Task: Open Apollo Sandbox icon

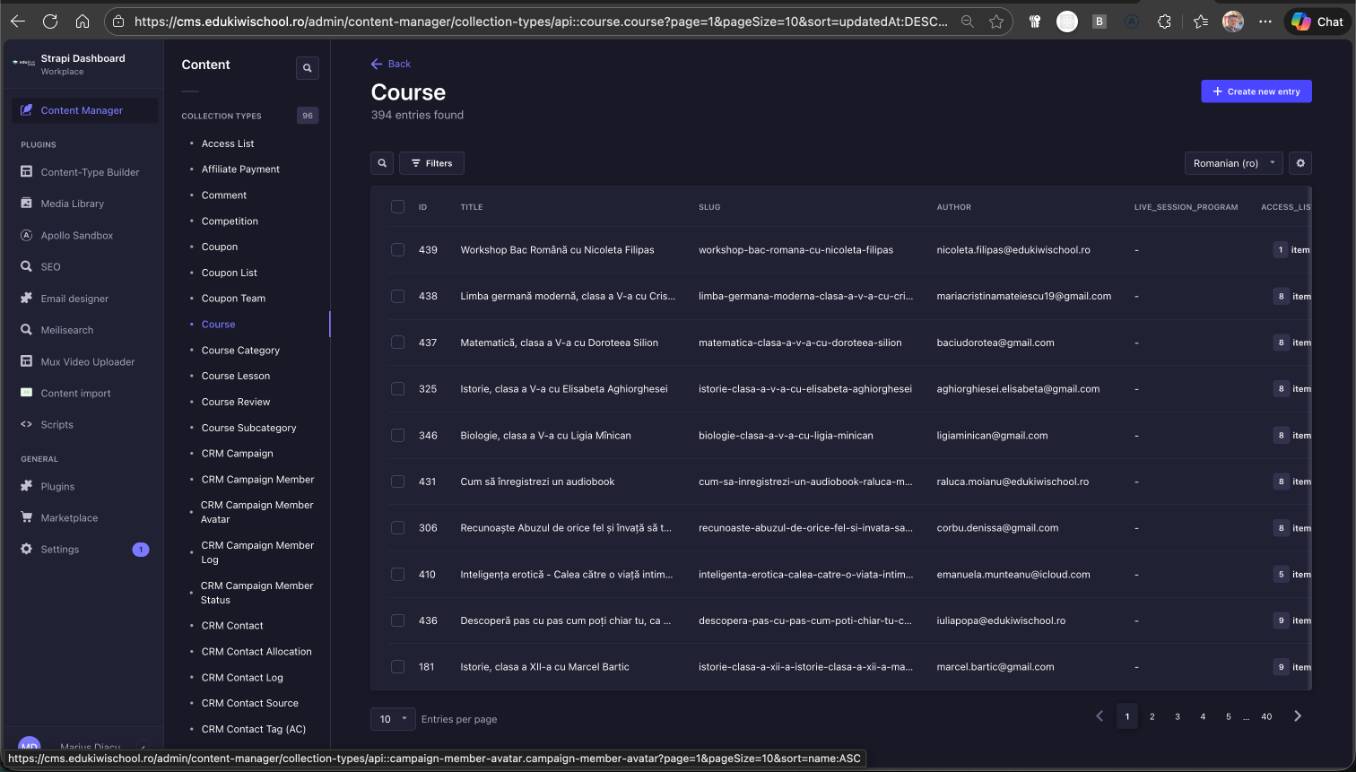Action: 26,235
